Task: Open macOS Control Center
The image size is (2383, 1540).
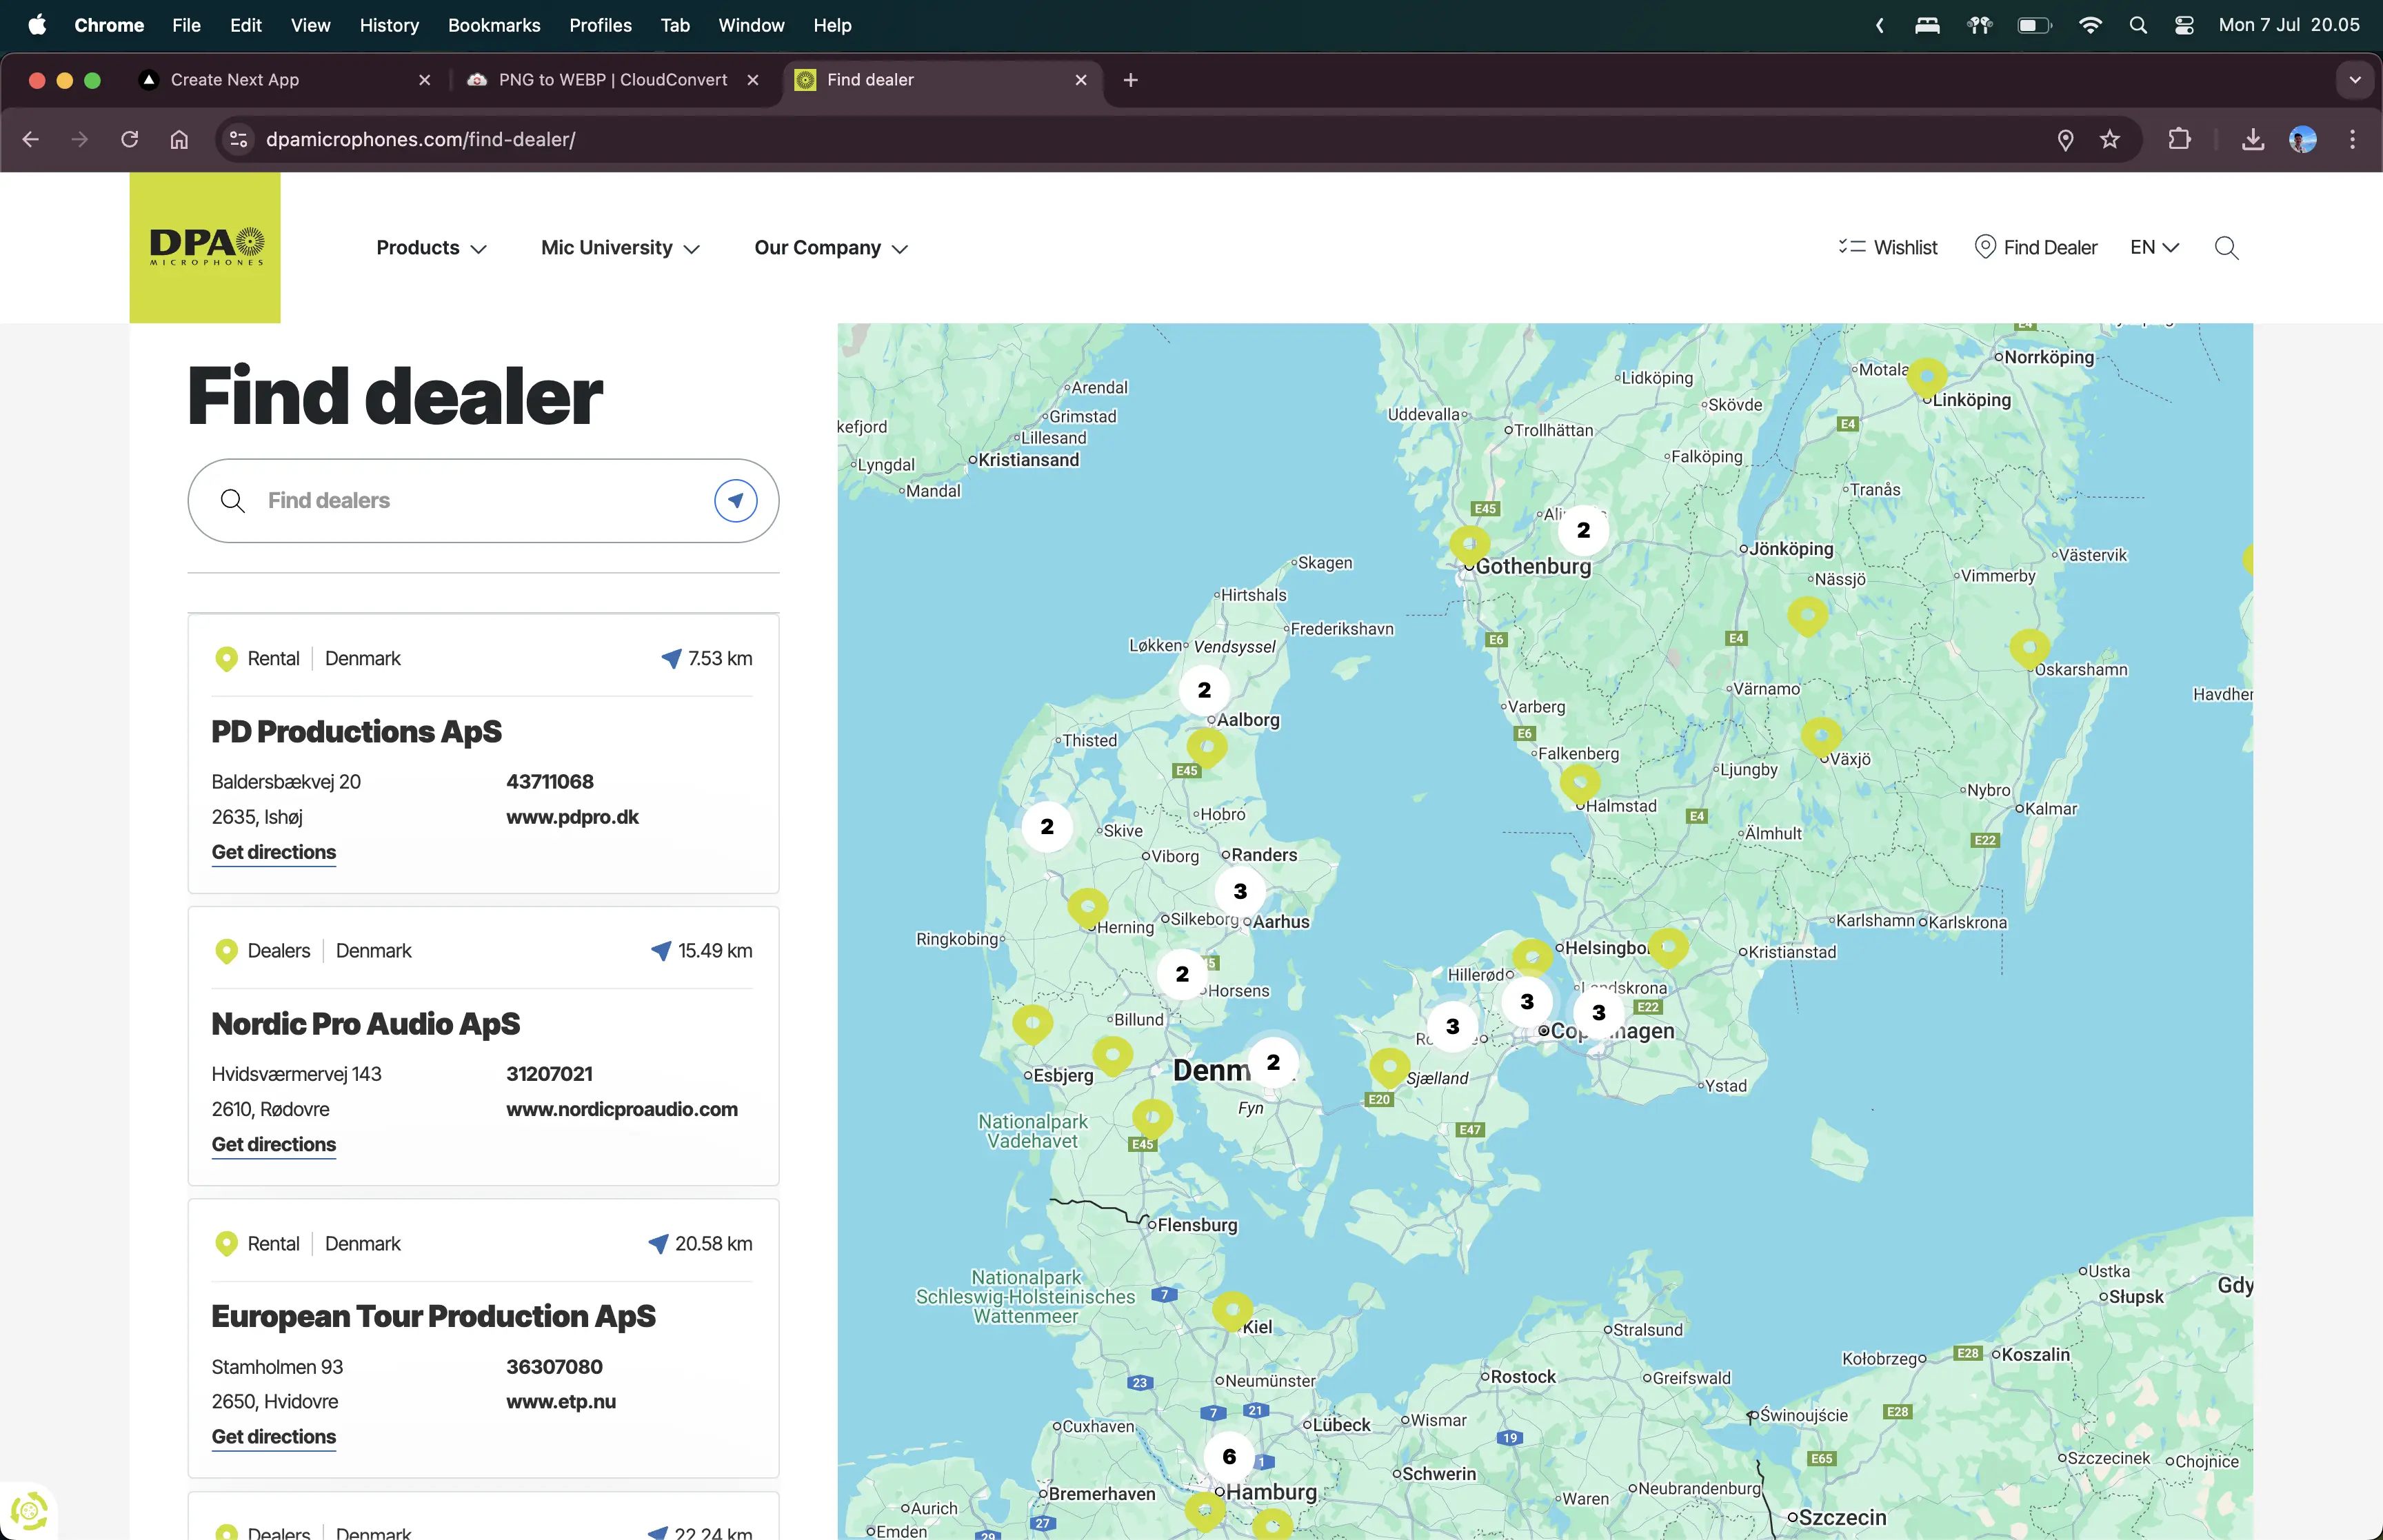Action: 2184,25
